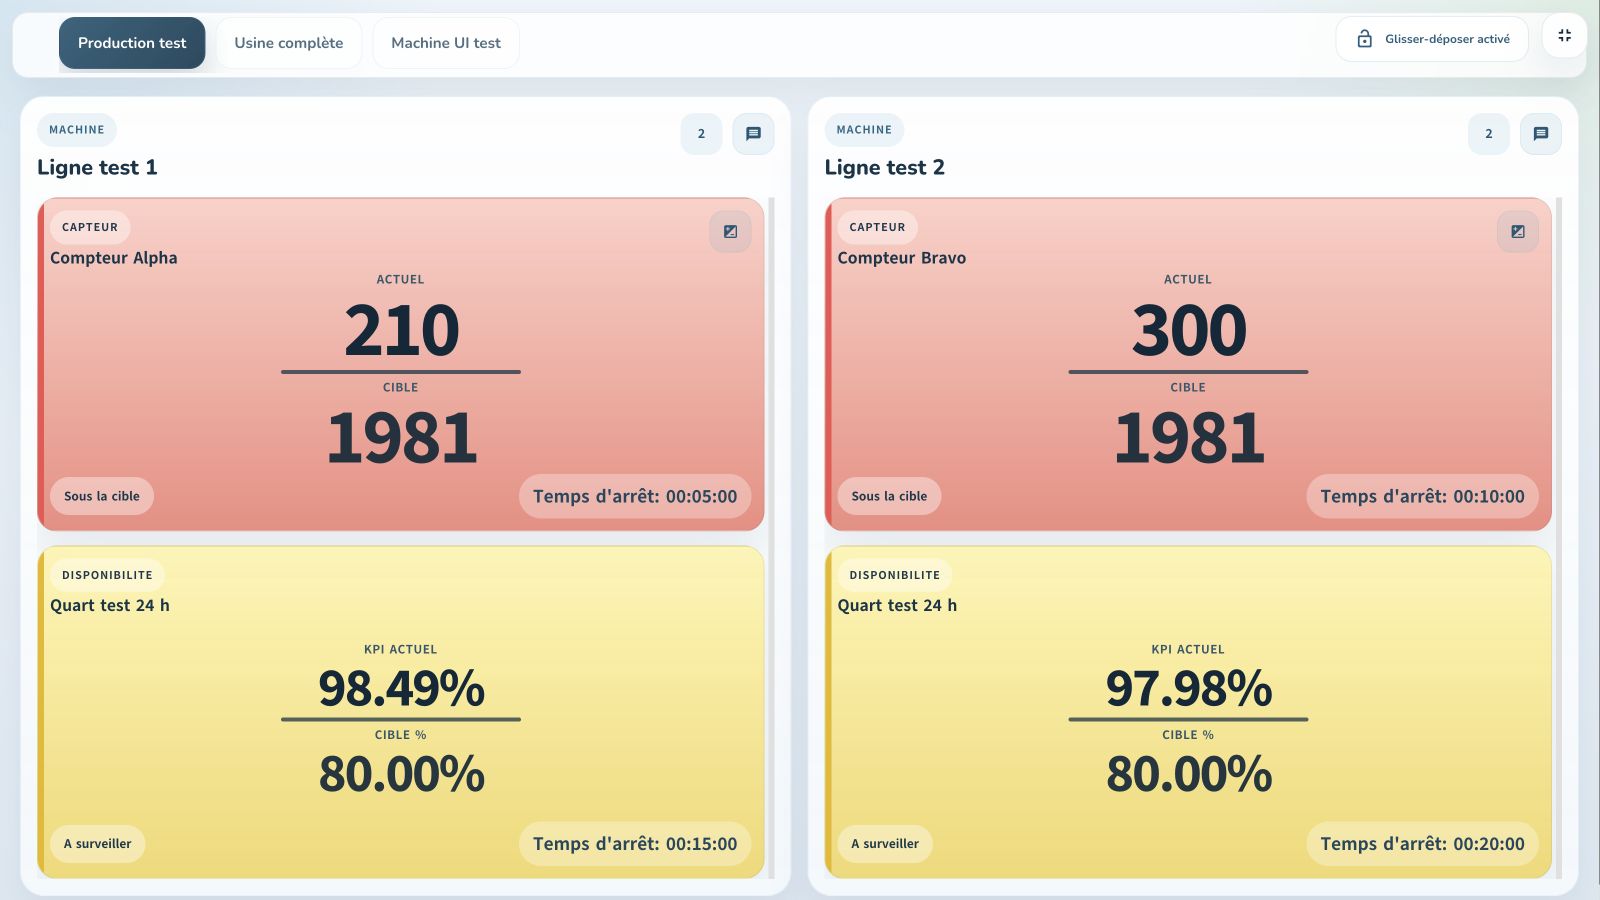
Task: Click Ligne test 2 panel scrollbar
Action: tap(1559, 538)
